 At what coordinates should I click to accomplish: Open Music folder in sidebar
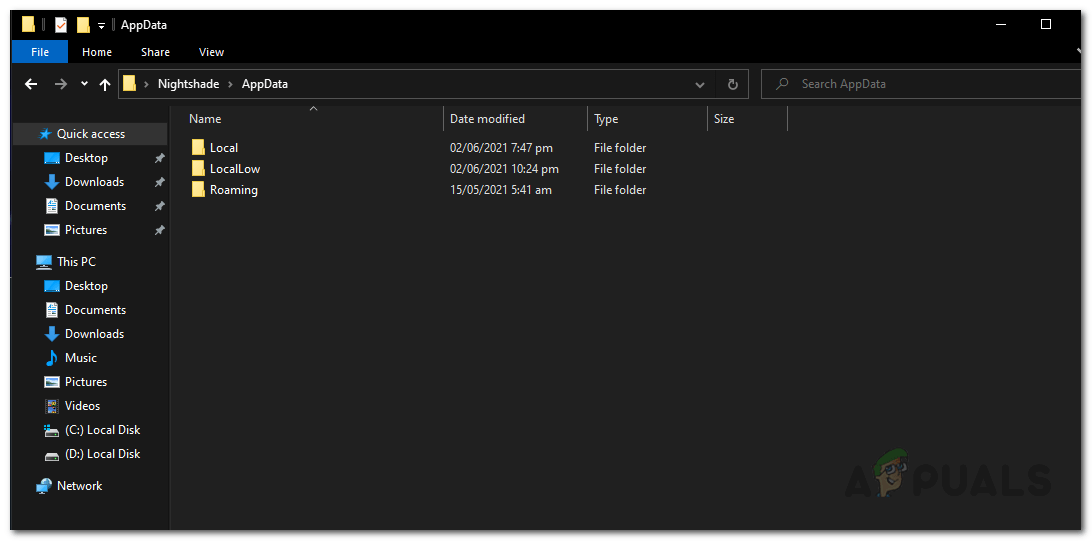[x=81, y=358]
